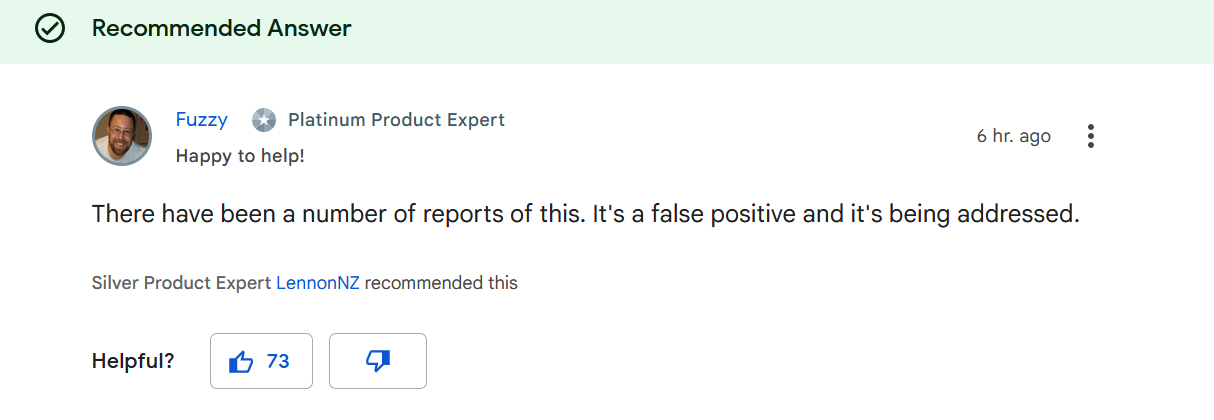Viewport: 1214px width, 420px height.
Task: Click the "Platinum Product Expert" label
Action: click(x=396, y=120)
